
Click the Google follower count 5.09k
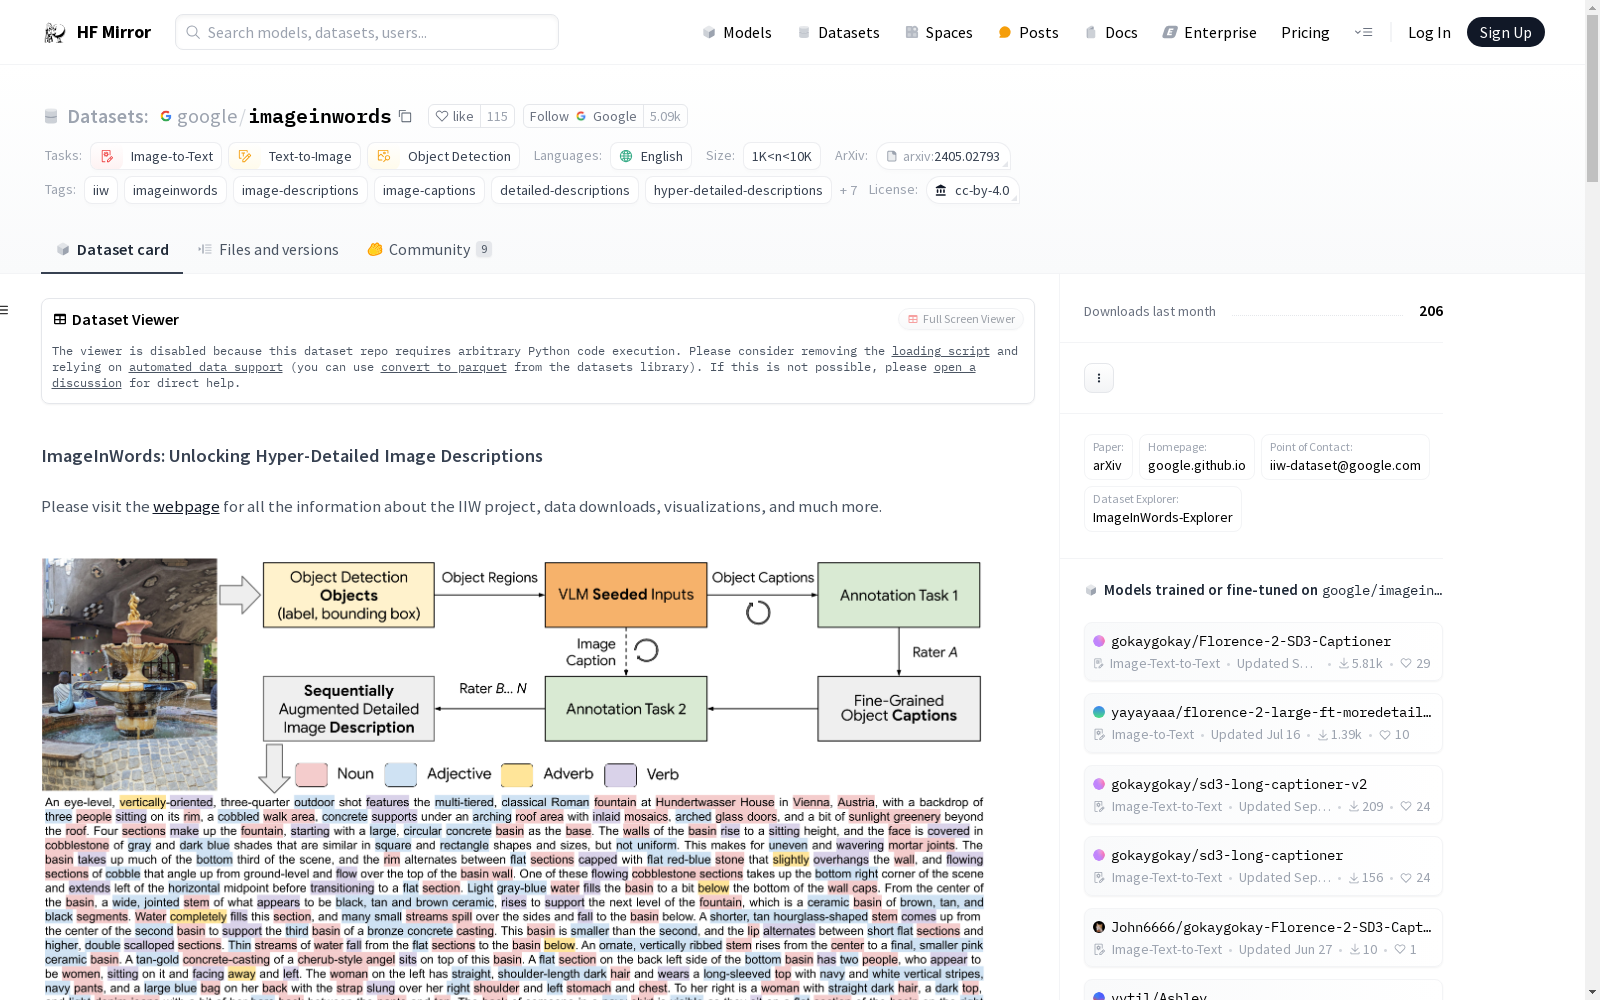coord(665,116)
